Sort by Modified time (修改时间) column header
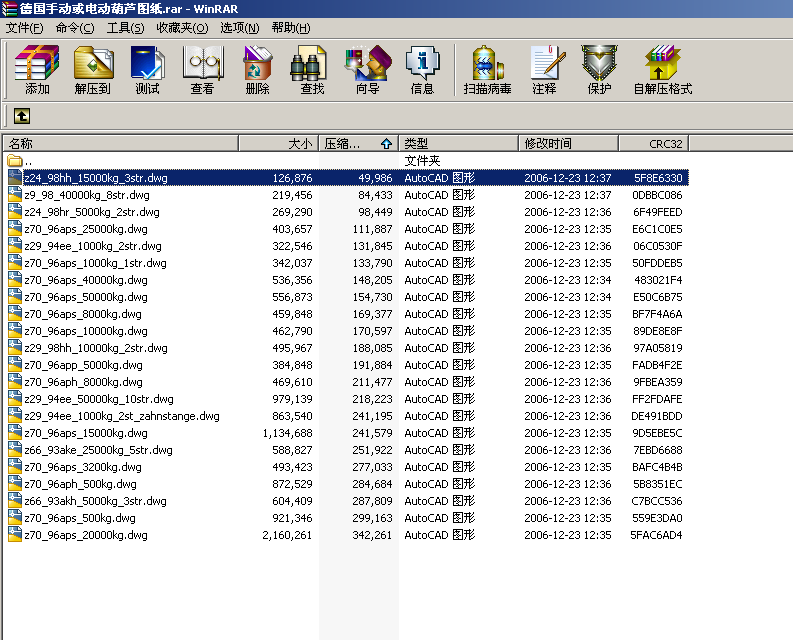Image resolution: width=793 pixels, height=640 pixels. [x=568, y=144]
